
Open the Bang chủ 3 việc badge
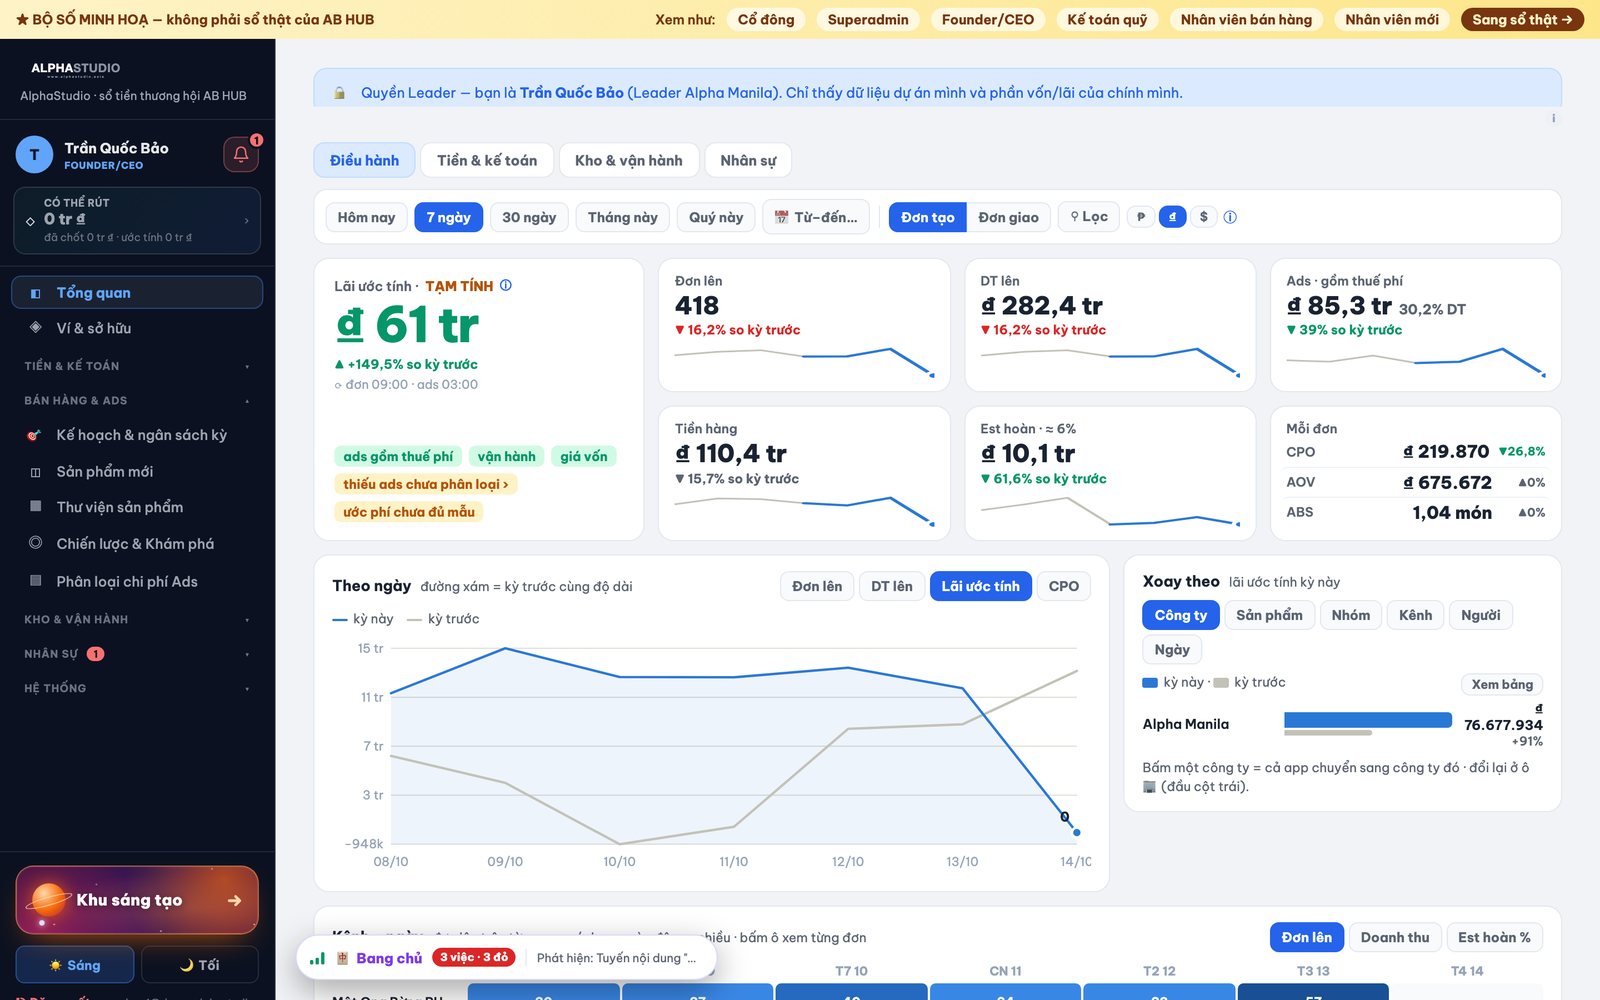tap(474, 958)
